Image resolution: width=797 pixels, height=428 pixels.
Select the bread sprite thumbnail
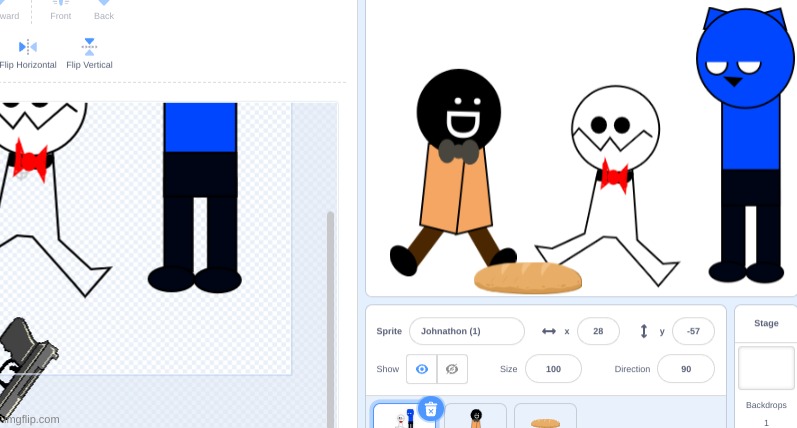tap(545, 418)
